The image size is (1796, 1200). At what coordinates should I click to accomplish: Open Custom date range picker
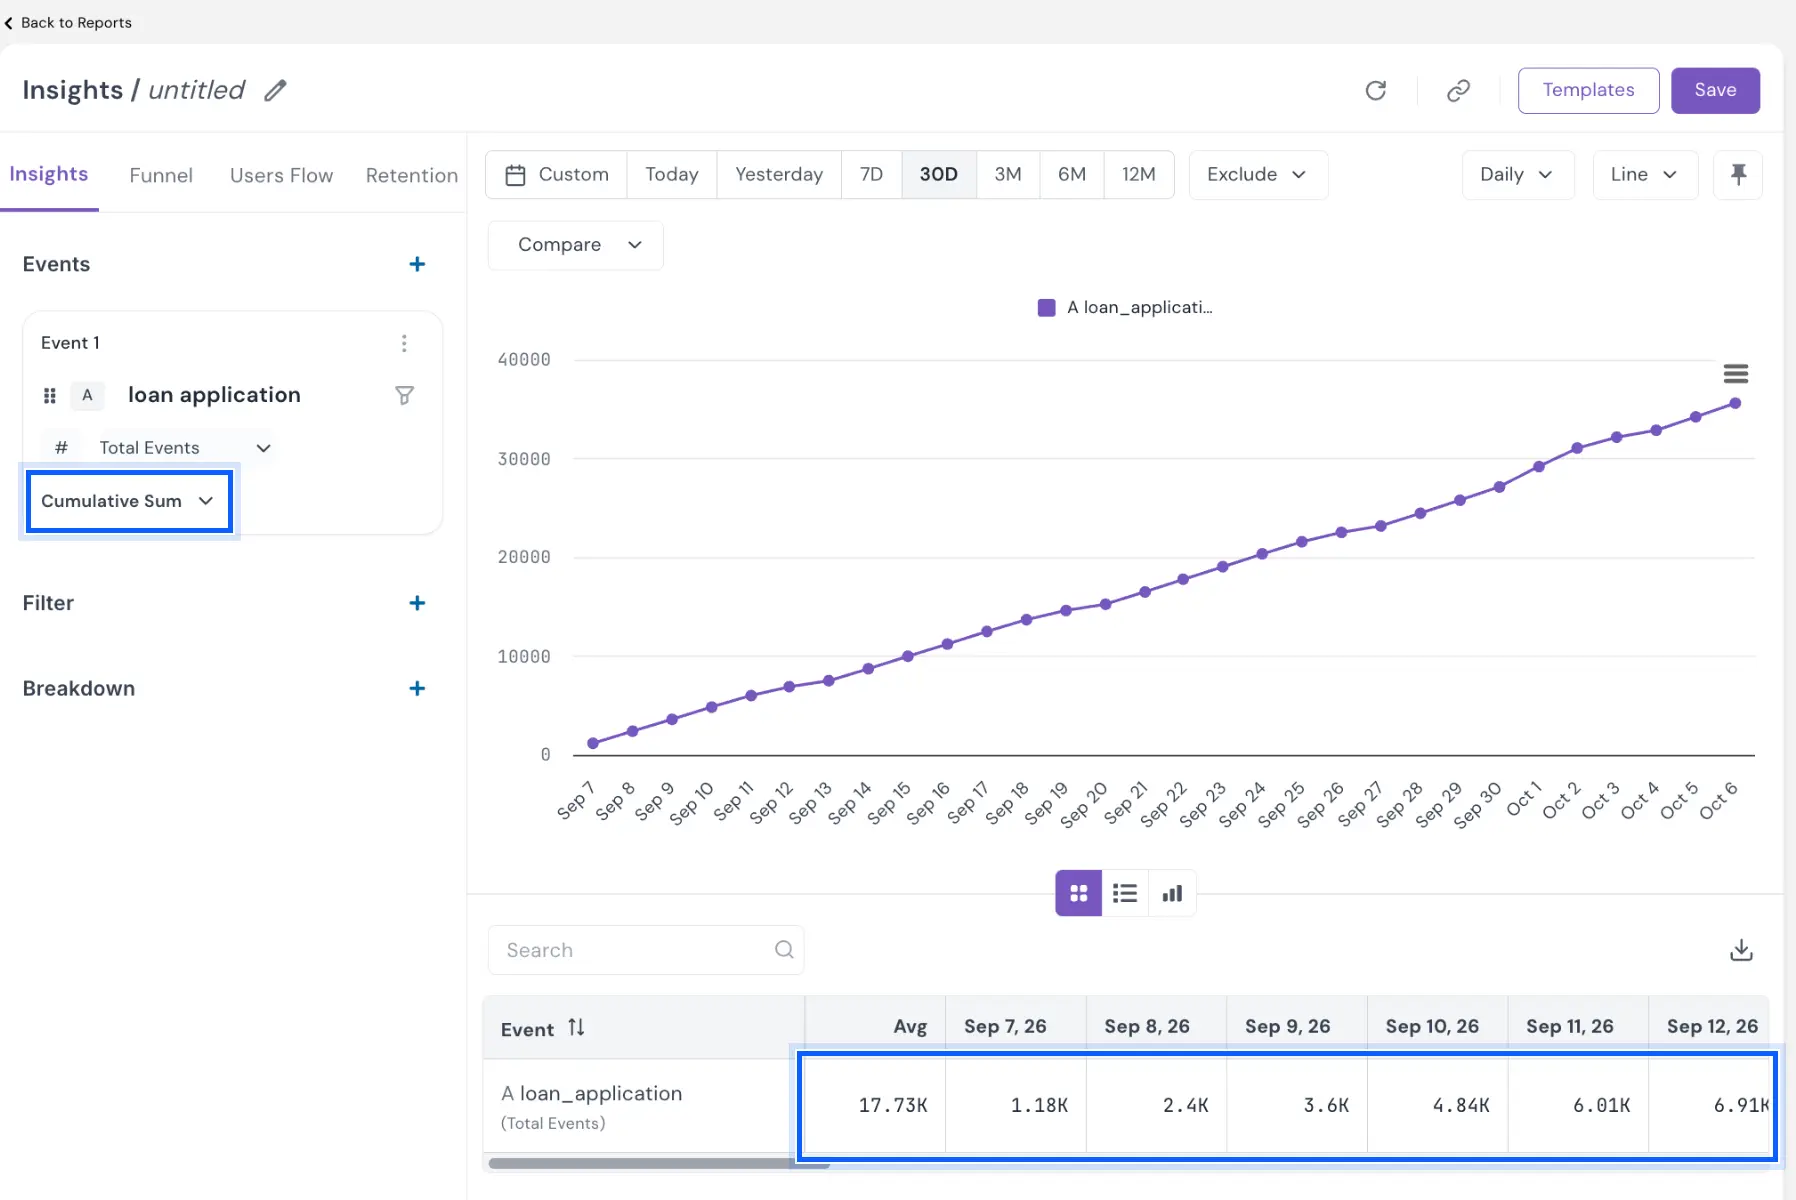pos(557,174)
